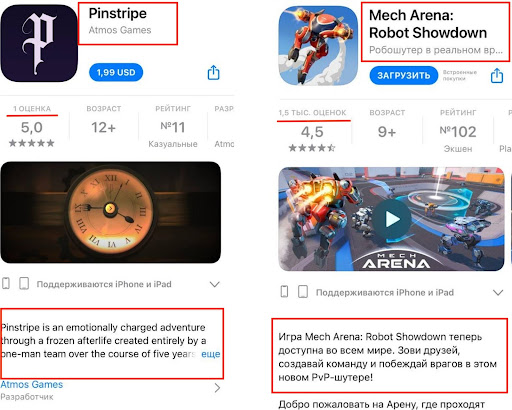Expand supported devices list under Pinstripe

coord(215,284)
